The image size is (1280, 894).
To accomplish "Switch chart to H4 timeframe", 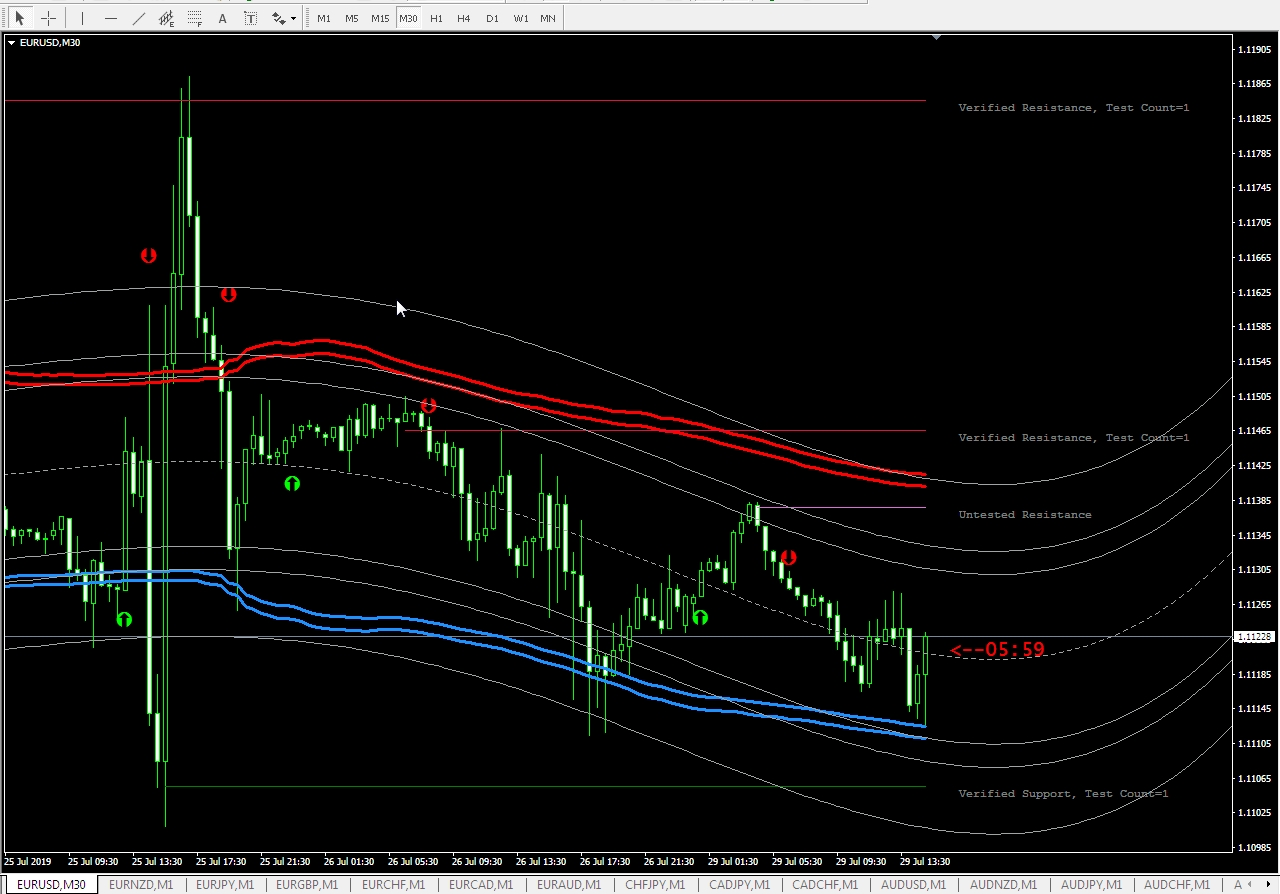I will tap(464, 18).
